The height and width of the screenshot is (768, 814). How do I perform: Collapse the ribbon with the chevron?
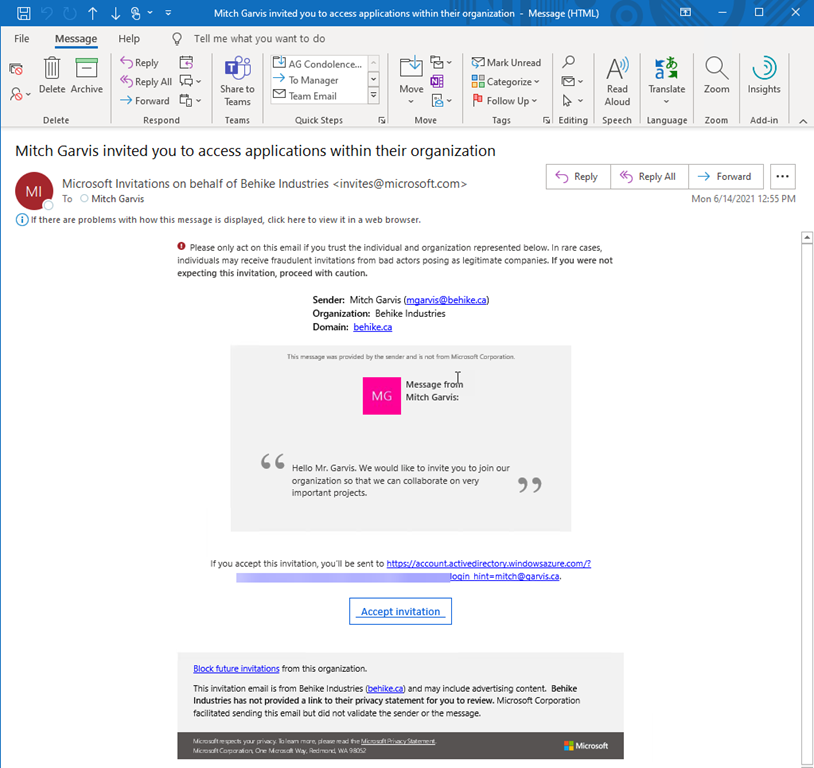click(x=802, y=120)
